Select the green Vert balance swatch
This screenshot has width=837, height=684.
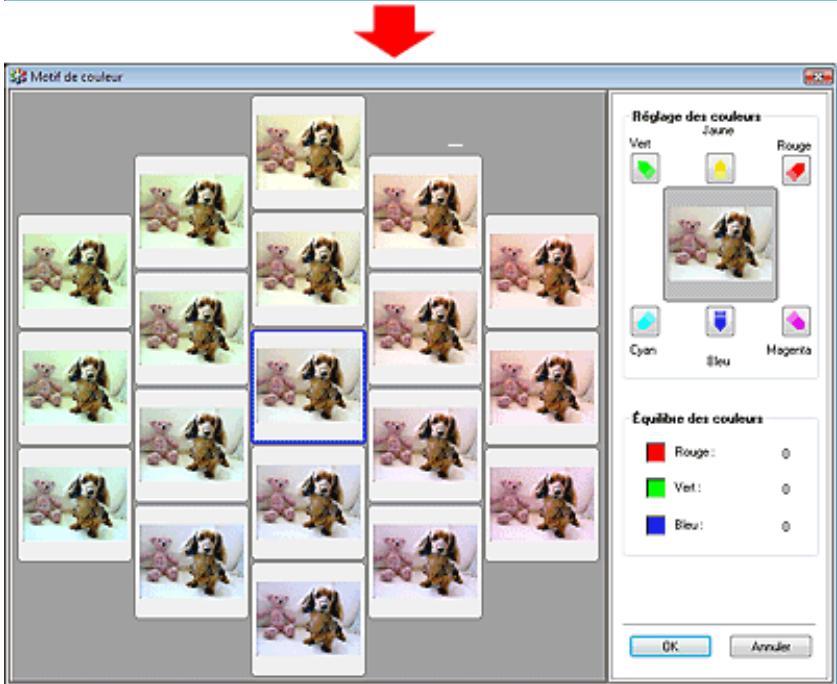click(656, 489)
